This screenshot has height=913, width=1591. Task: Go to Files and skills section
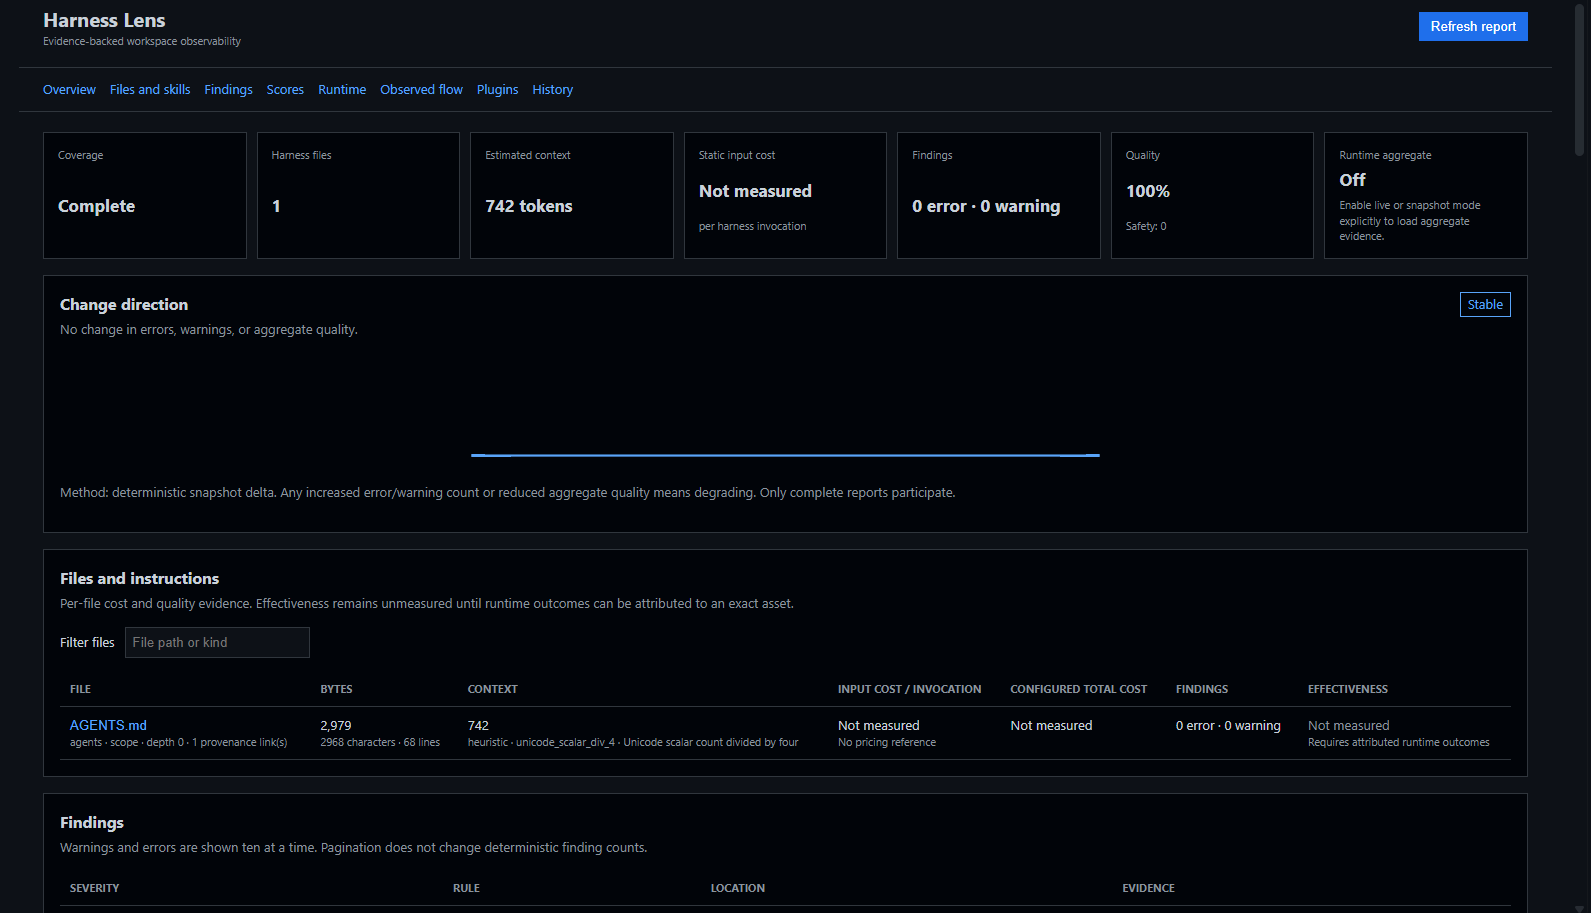click(150, 90)
